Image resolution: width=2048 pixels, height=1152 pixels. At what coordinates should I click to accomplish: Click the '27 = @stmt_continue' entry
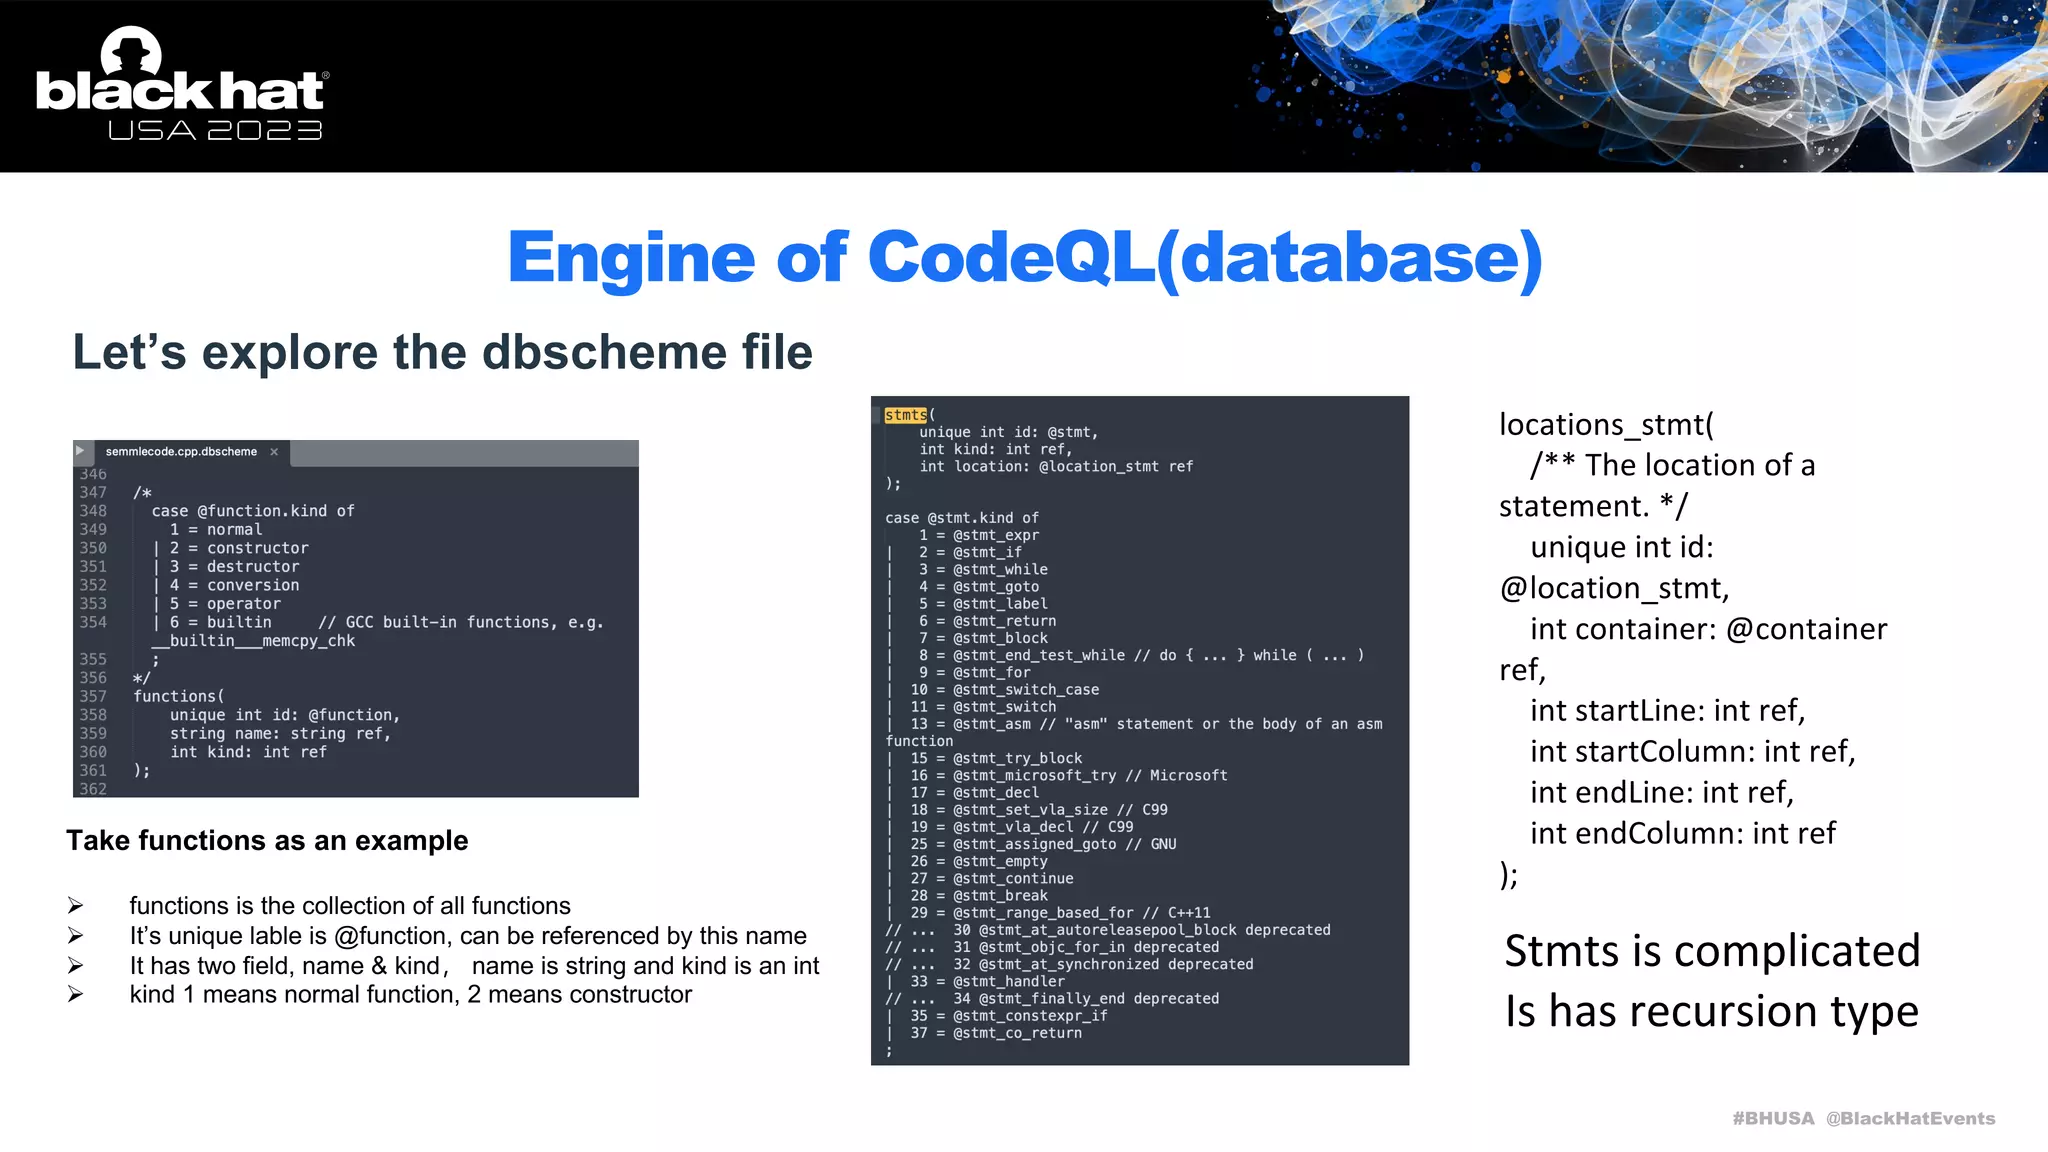[x=992, y=879]
